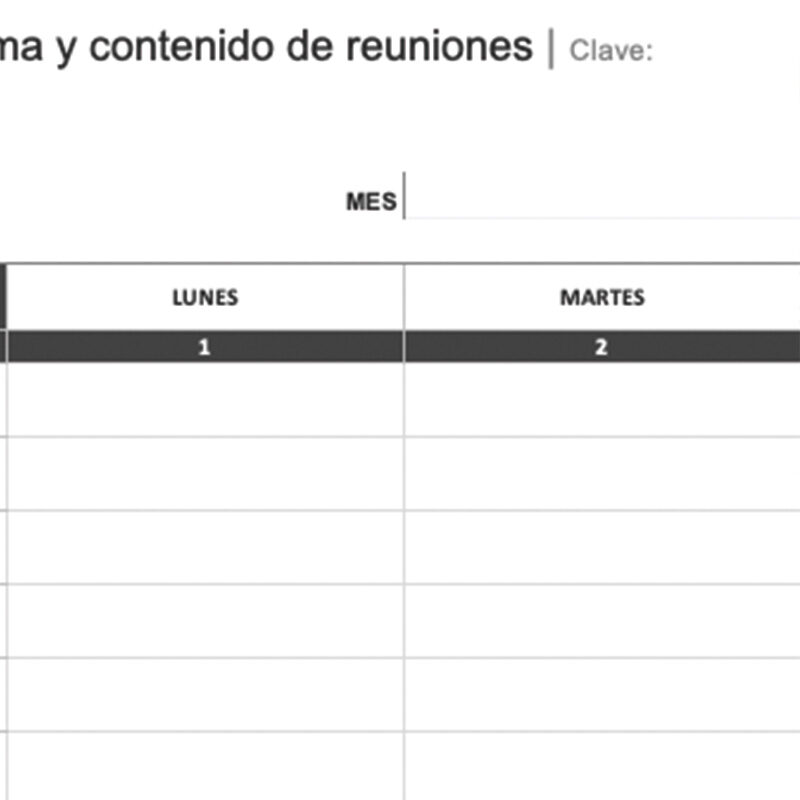Viewport: 800px width, 800px height.
Task: Select first empty cell under MARTES day 2
Action: click(x=602, y=399)
